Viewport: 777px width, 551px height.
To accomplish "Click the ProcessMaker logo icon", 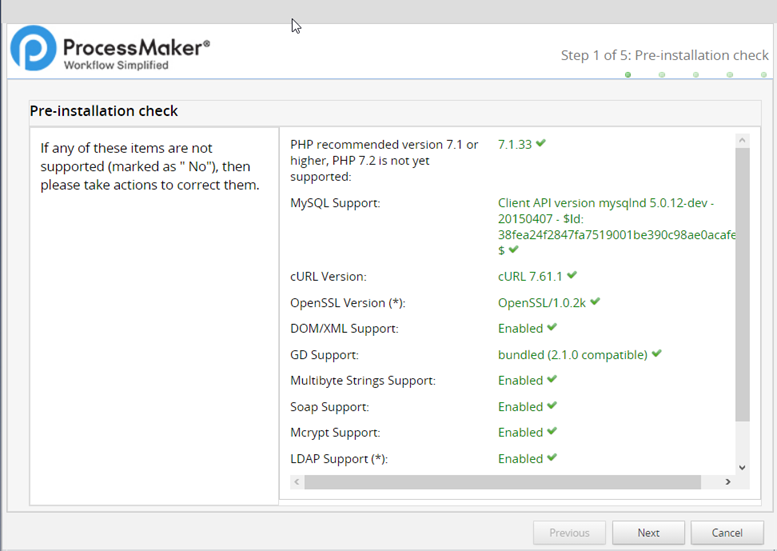I will point(33,49).
